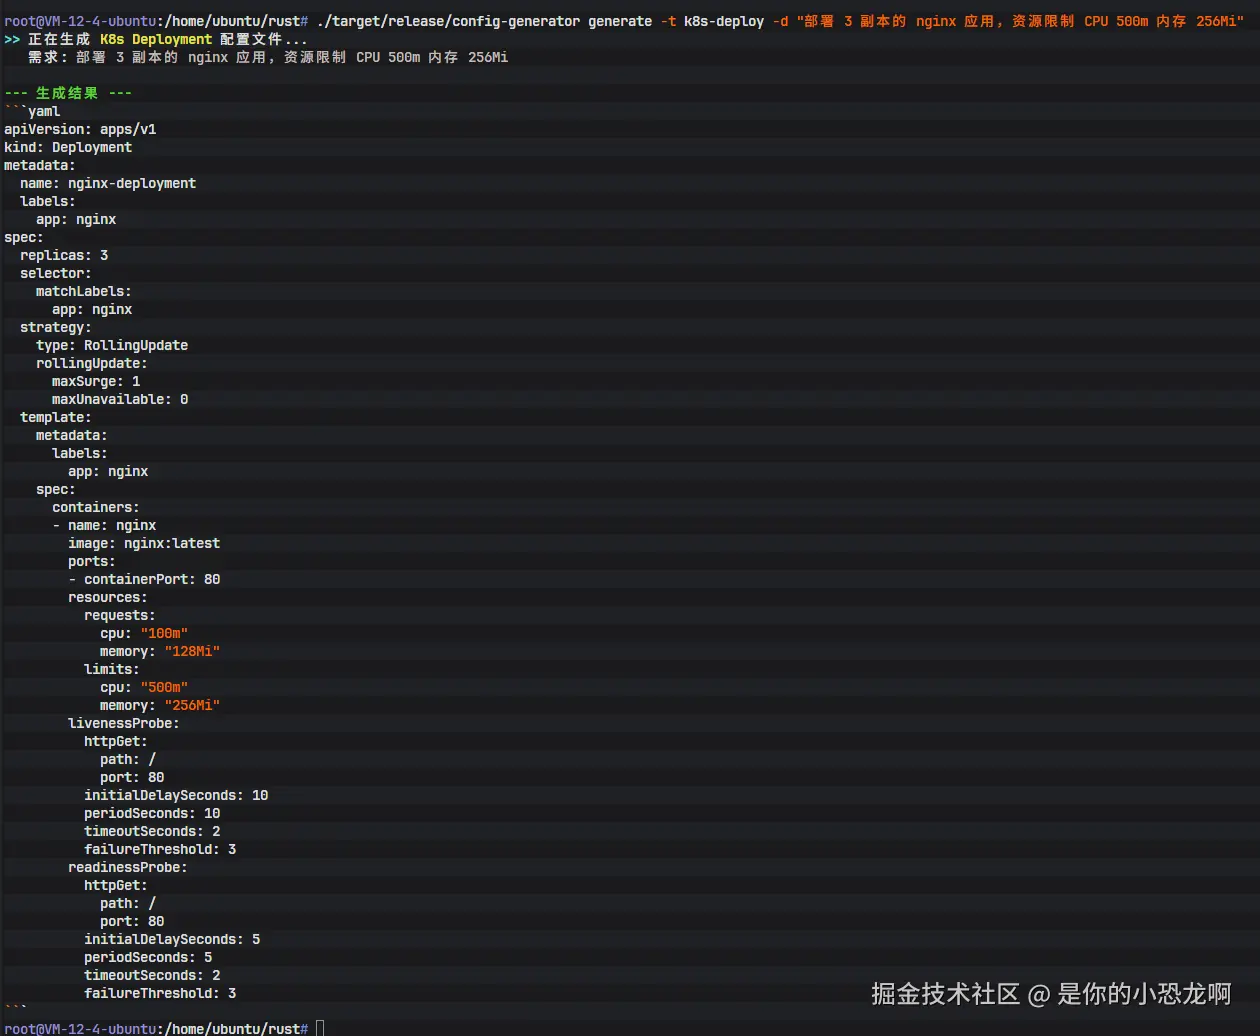Click the 'strategy:' key
The image size is (1260, 1036).
coord(56,327)
